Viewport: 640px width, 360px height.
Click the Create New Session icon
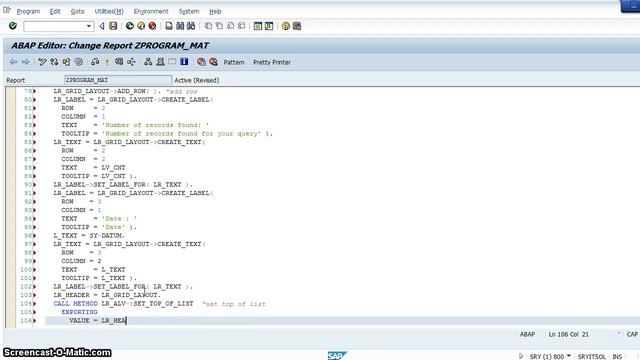click(258, 26)
